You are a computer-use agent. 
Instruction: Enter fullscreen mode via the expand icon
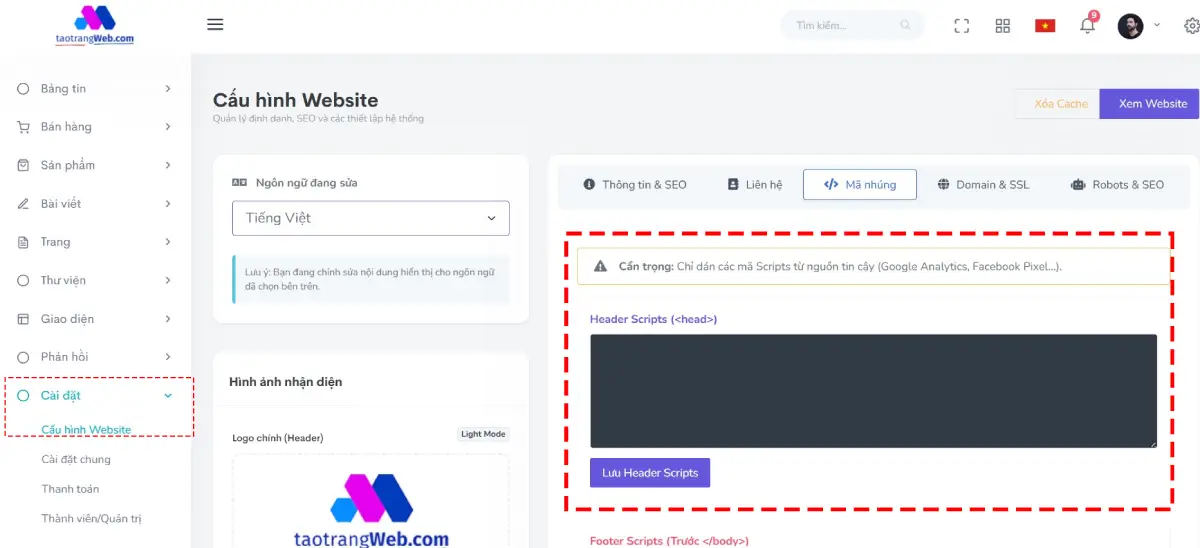coord(962,26)
